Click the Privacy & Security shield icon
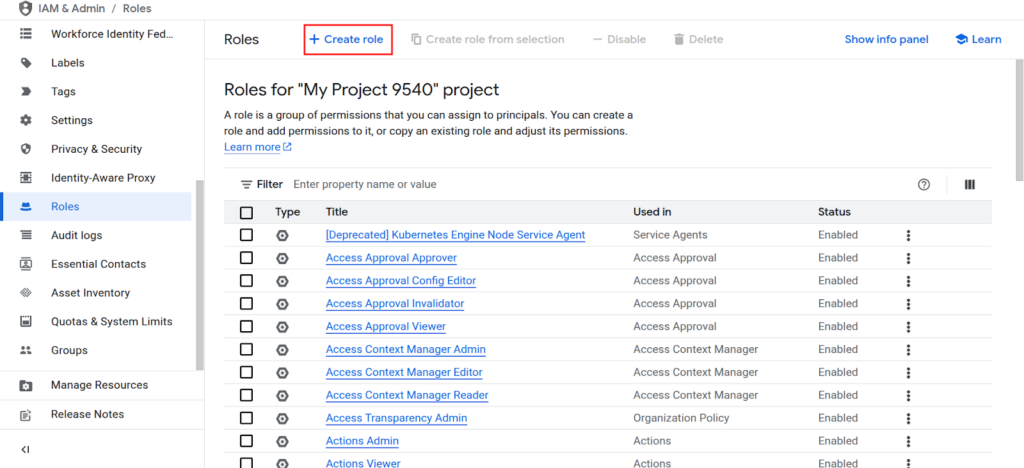Image resolution: width=1024 pixels, height=468 pixels. click(x=25, y=149)
